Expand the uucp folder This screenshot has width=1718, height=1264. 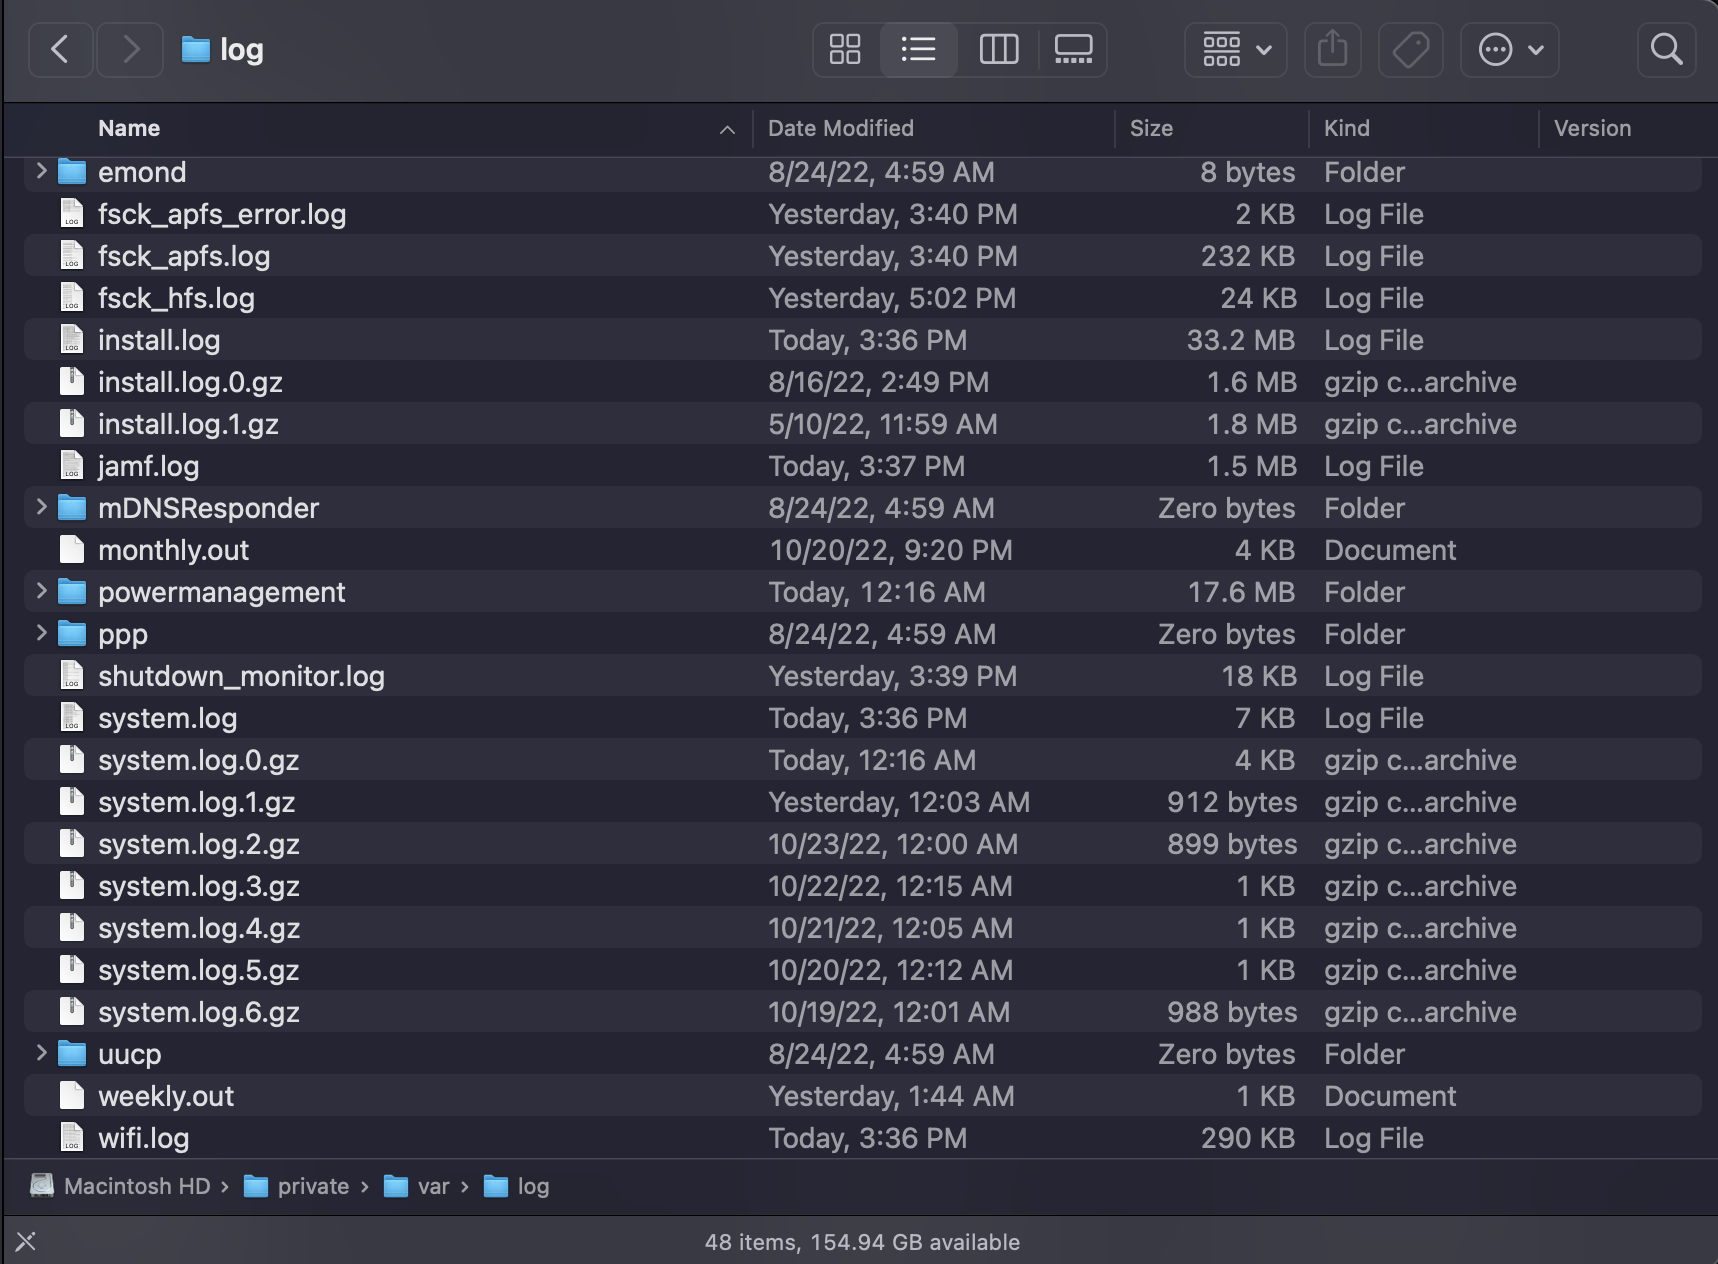click(40, 1053)
